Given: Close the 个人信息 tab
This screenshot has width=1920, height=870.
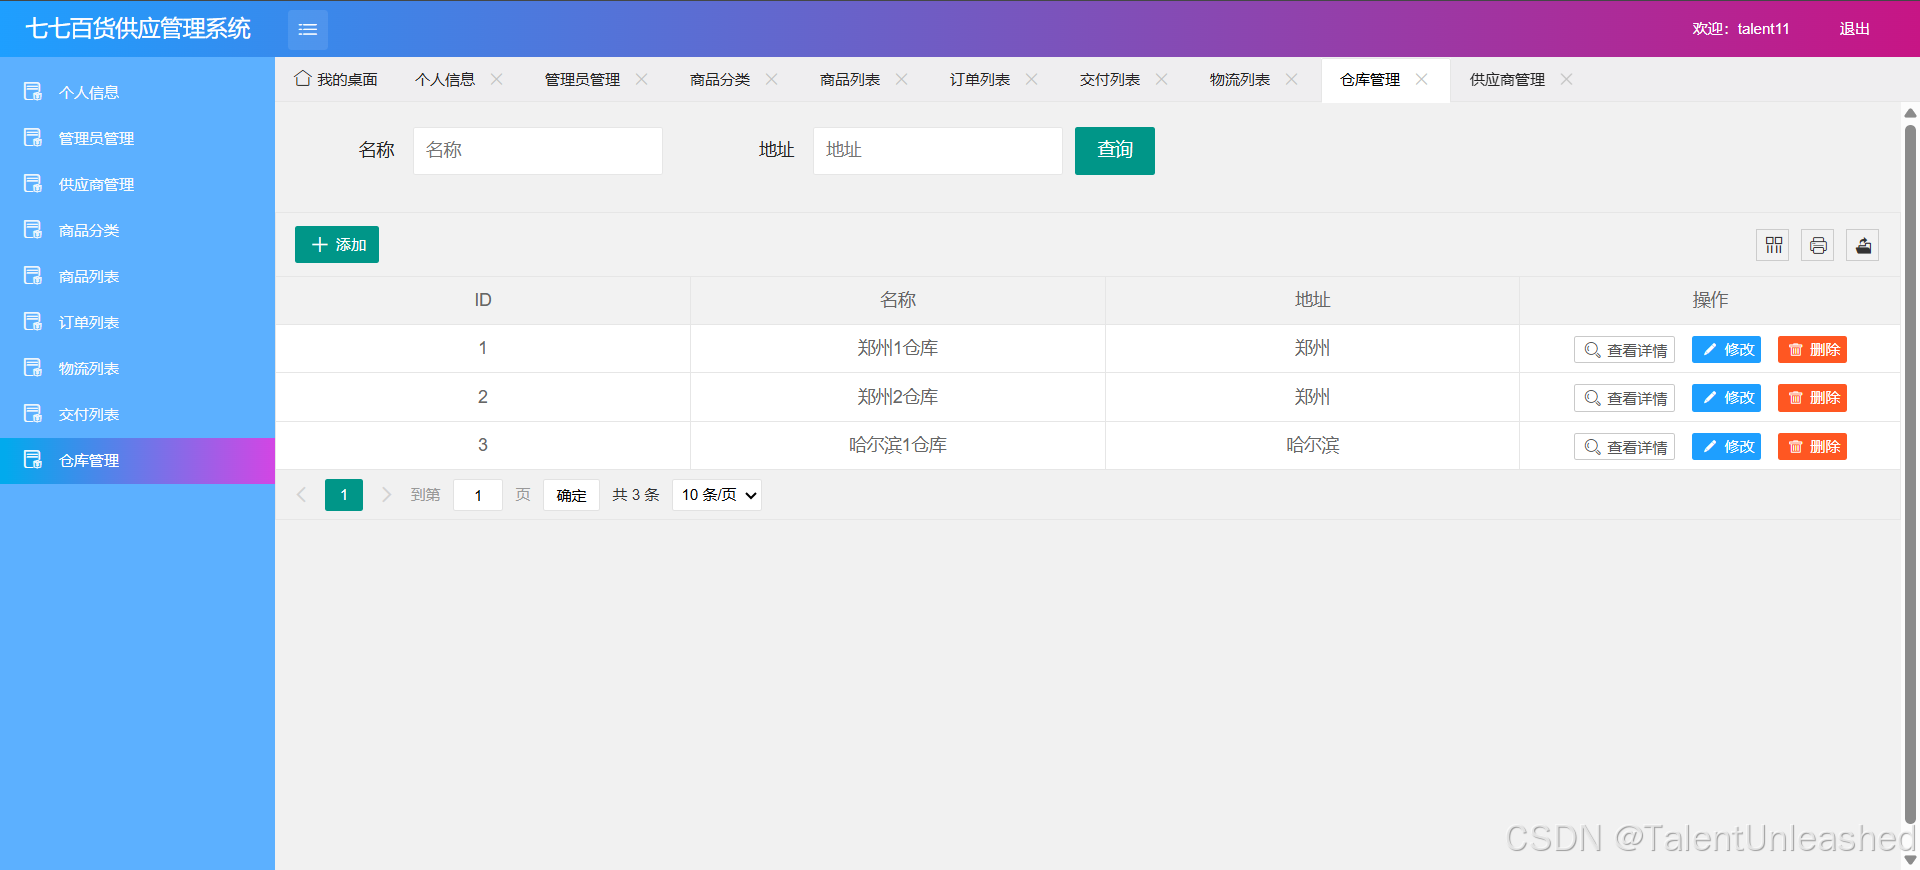Looking at the screenshot, I should (x=497, y=79).
